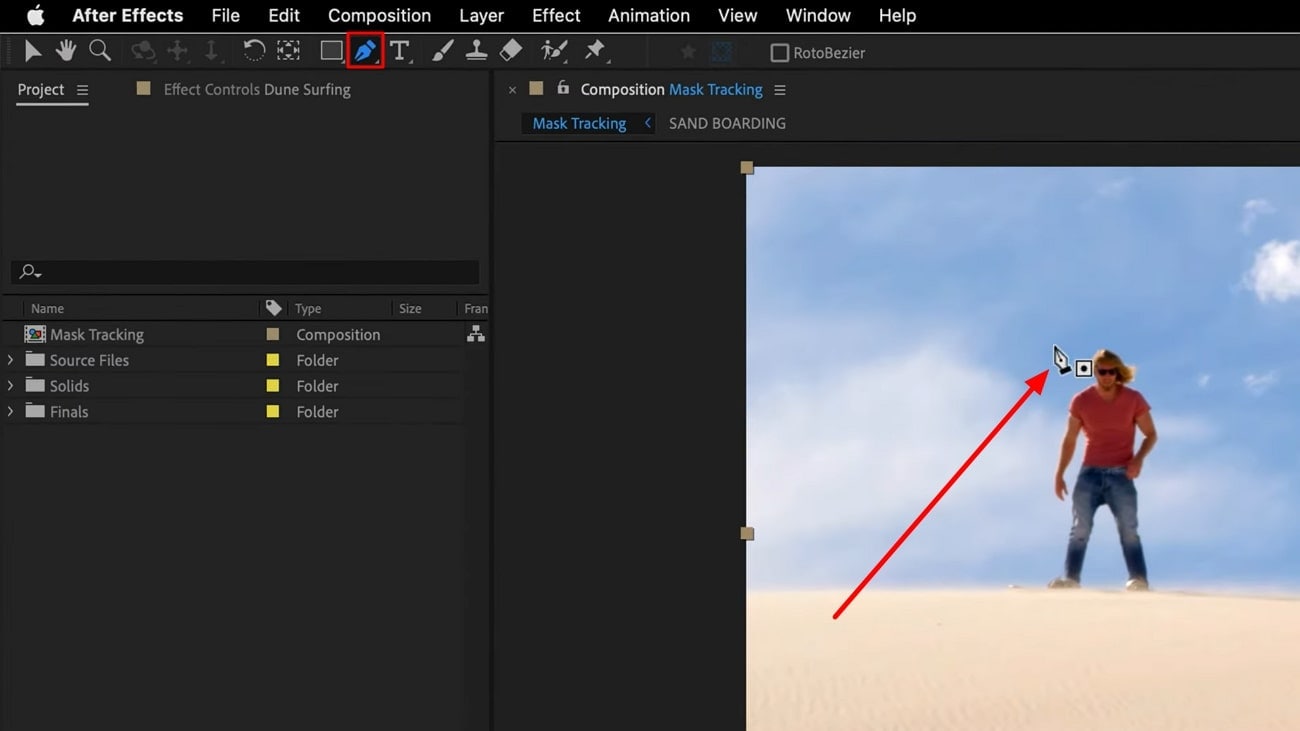
Task: Switch to the Project panel tab
Action: (41, 90)
